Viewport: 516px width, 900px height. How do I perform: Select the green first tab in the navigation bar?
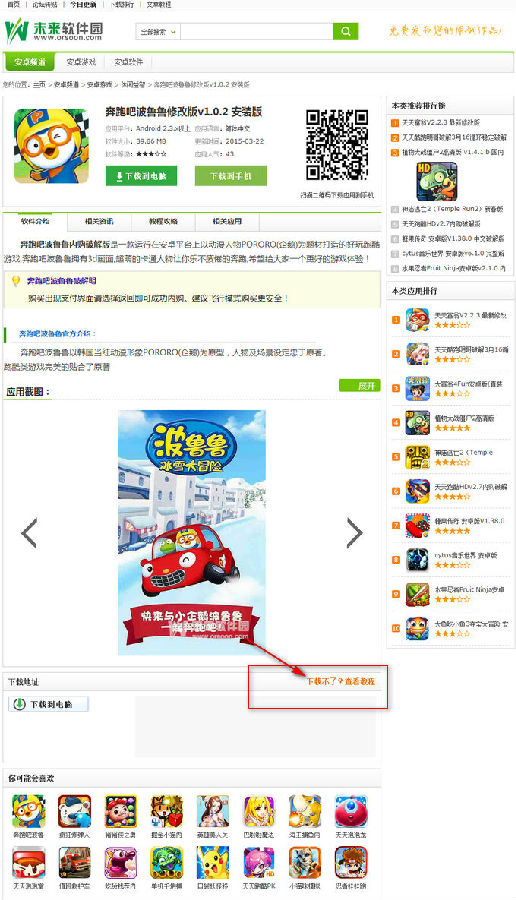29,62
